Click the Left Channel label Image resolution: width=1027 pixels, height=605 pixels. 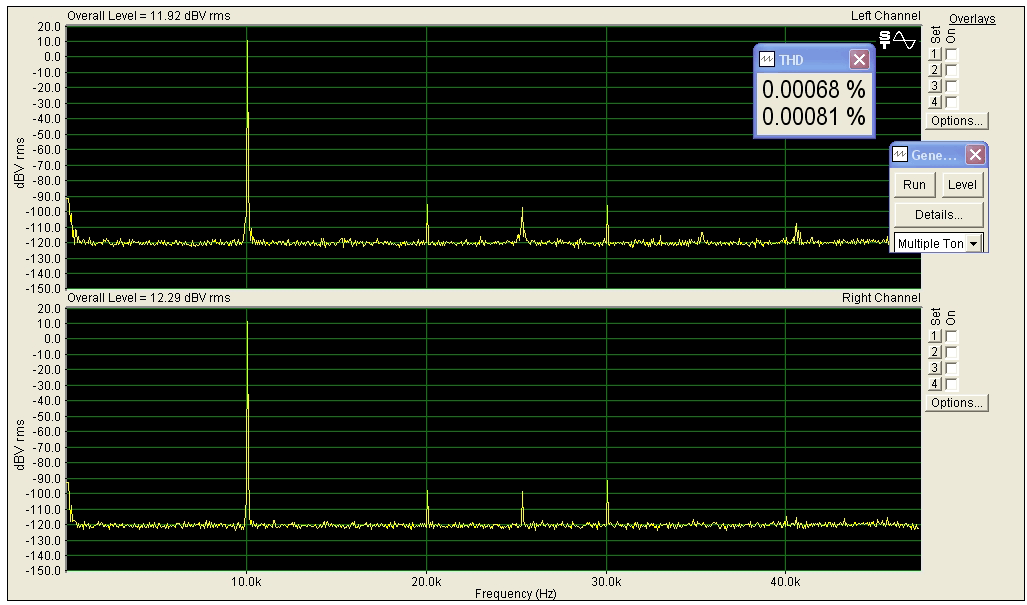tap(886, 16)
